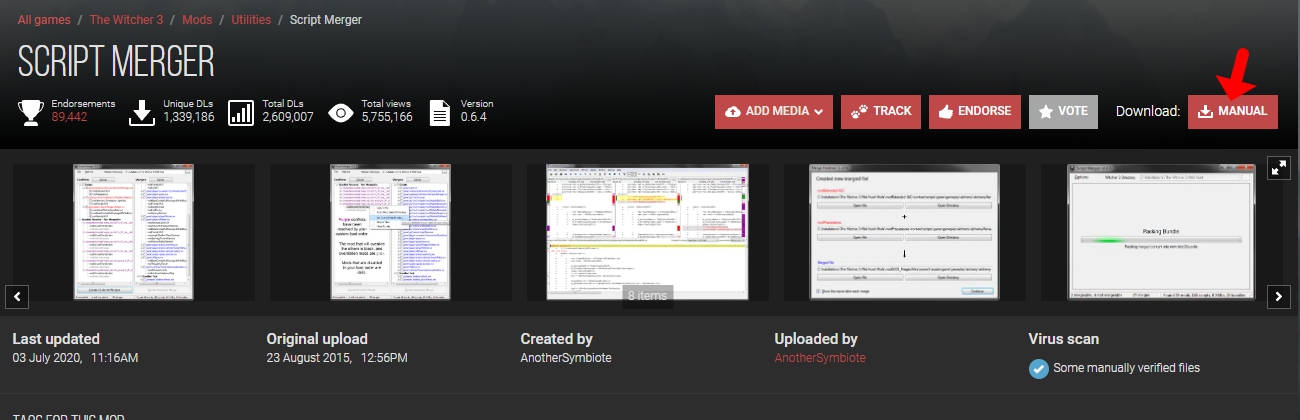Show next gallery images with right arrow
The height and width of the screenshot is (420, 1300).
pyautogui.click(x=1279, y=296)
